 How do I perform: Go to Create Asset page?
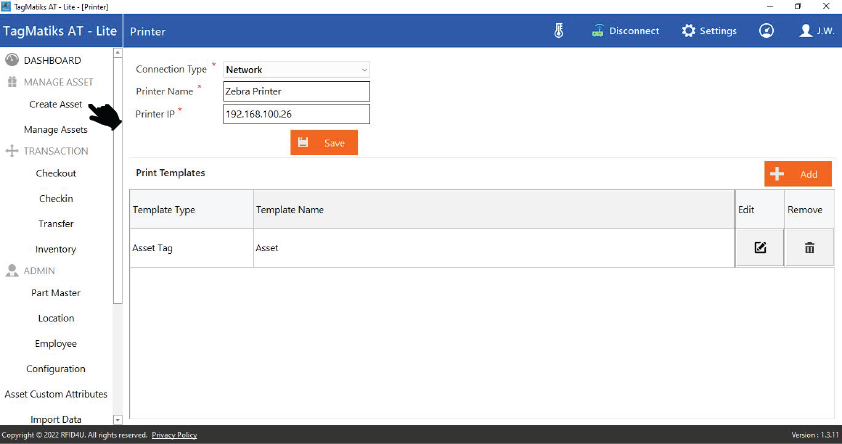point(56,105)
